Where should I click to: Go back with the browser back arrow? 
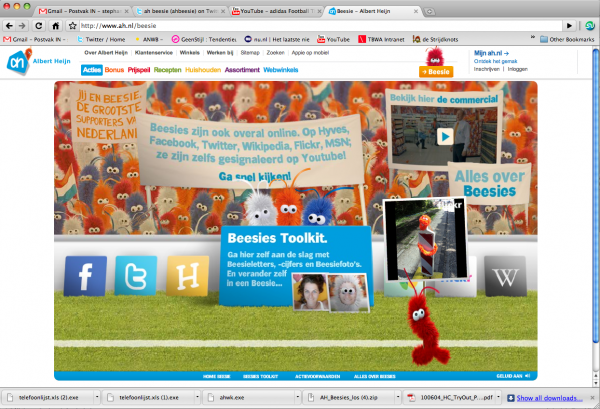coord(10,26)
